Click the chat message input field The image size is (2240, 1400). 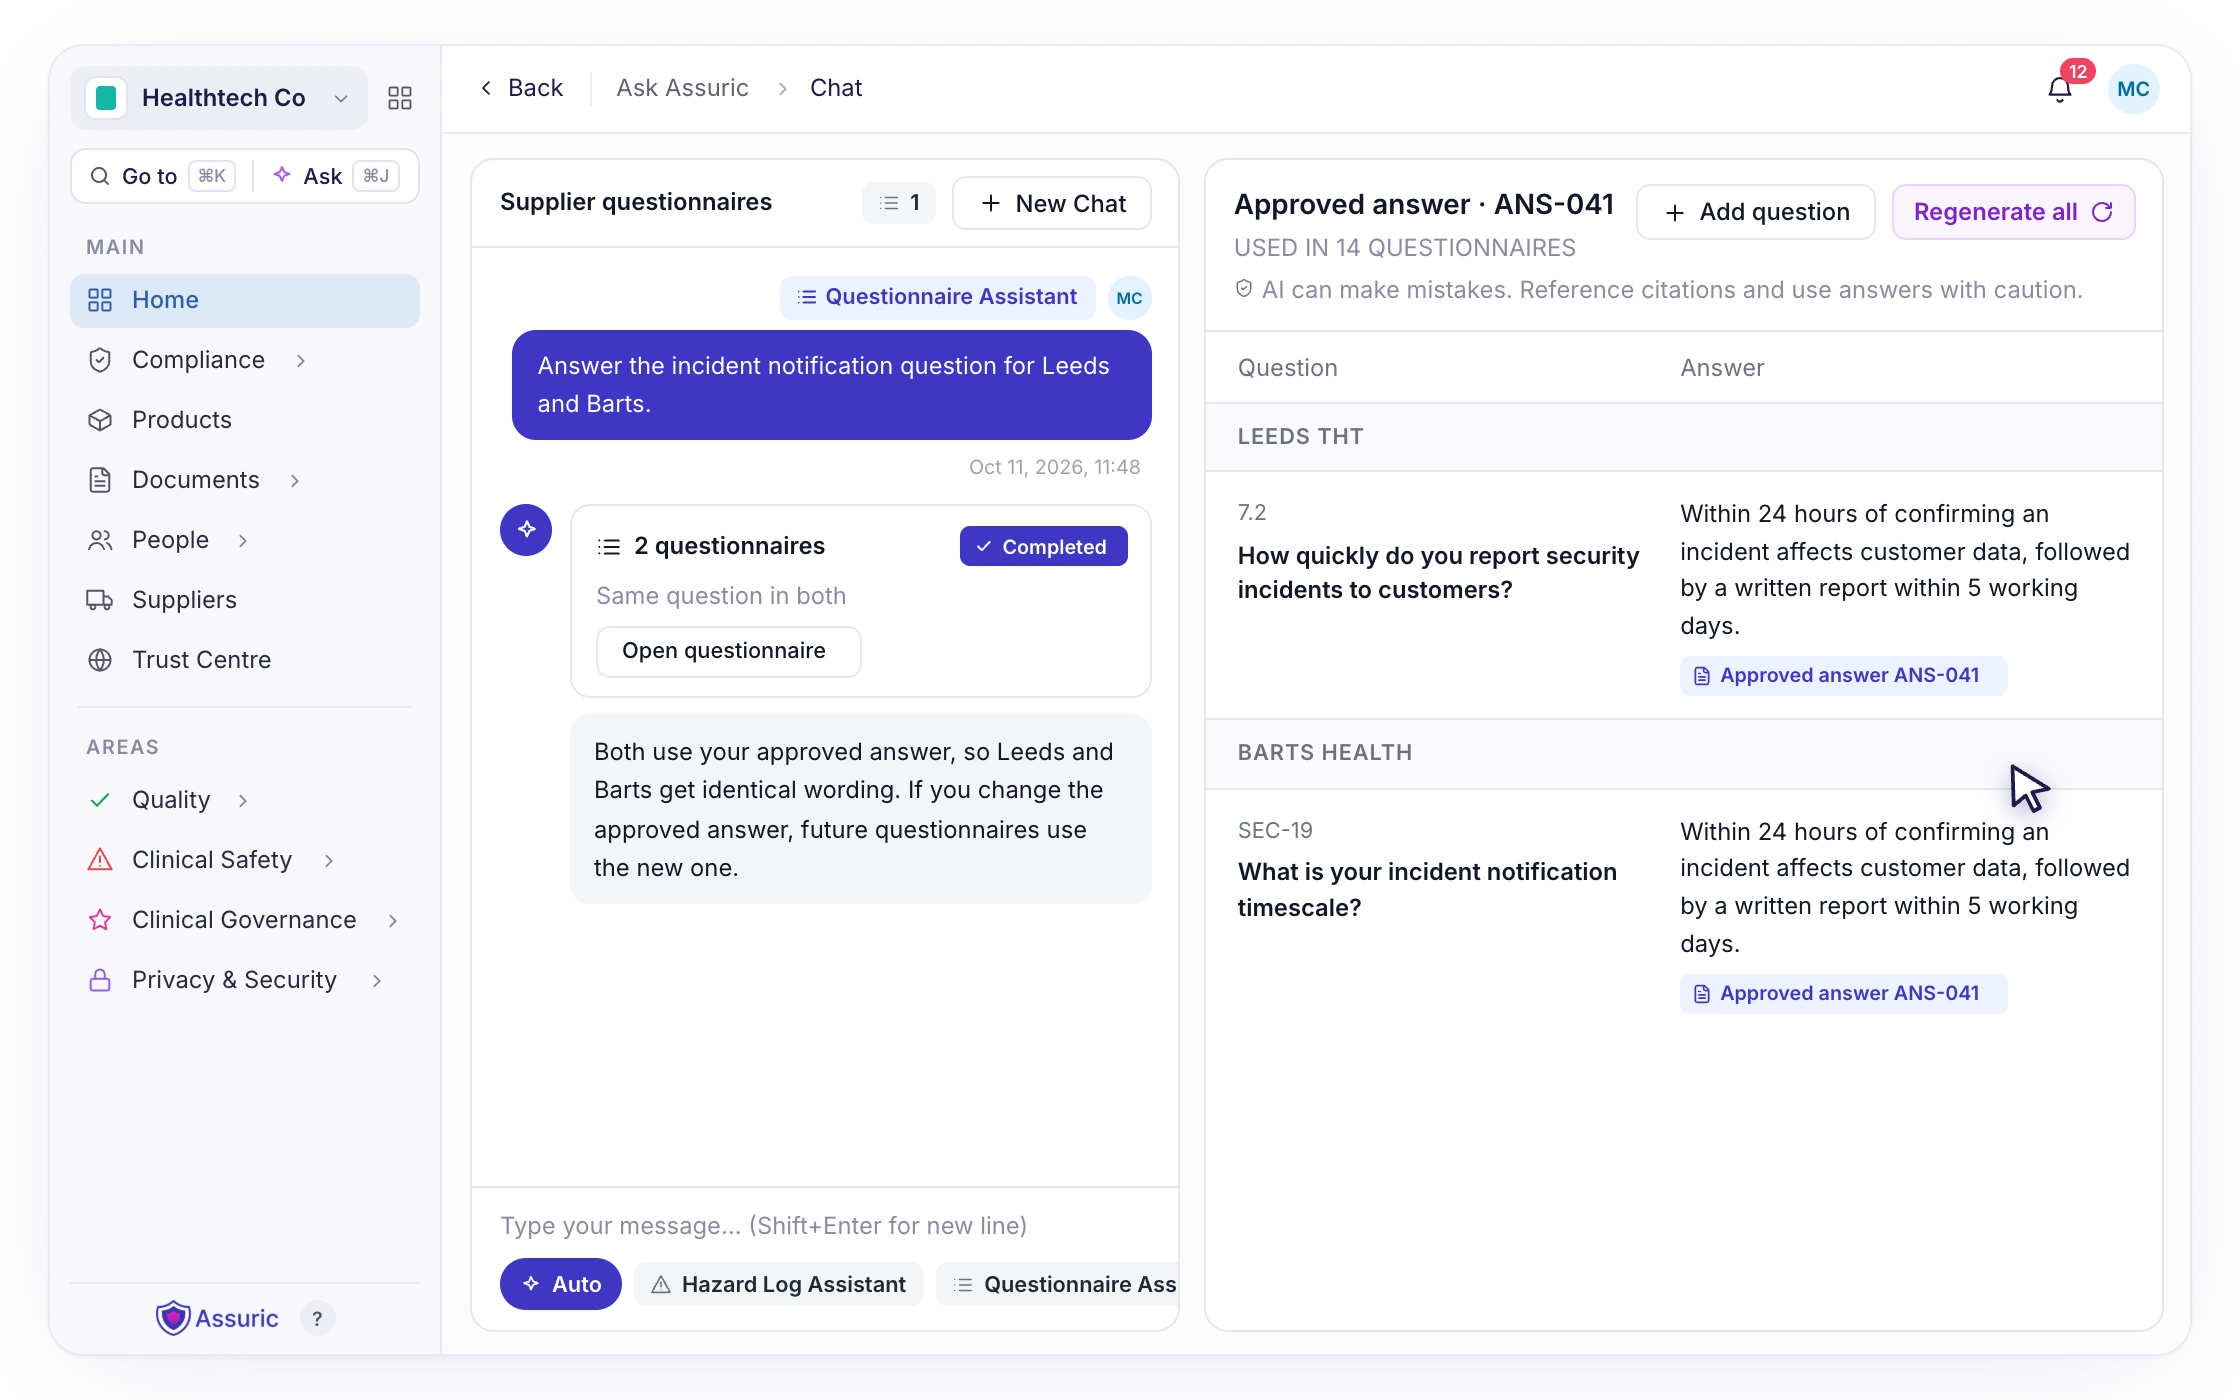826,1225
